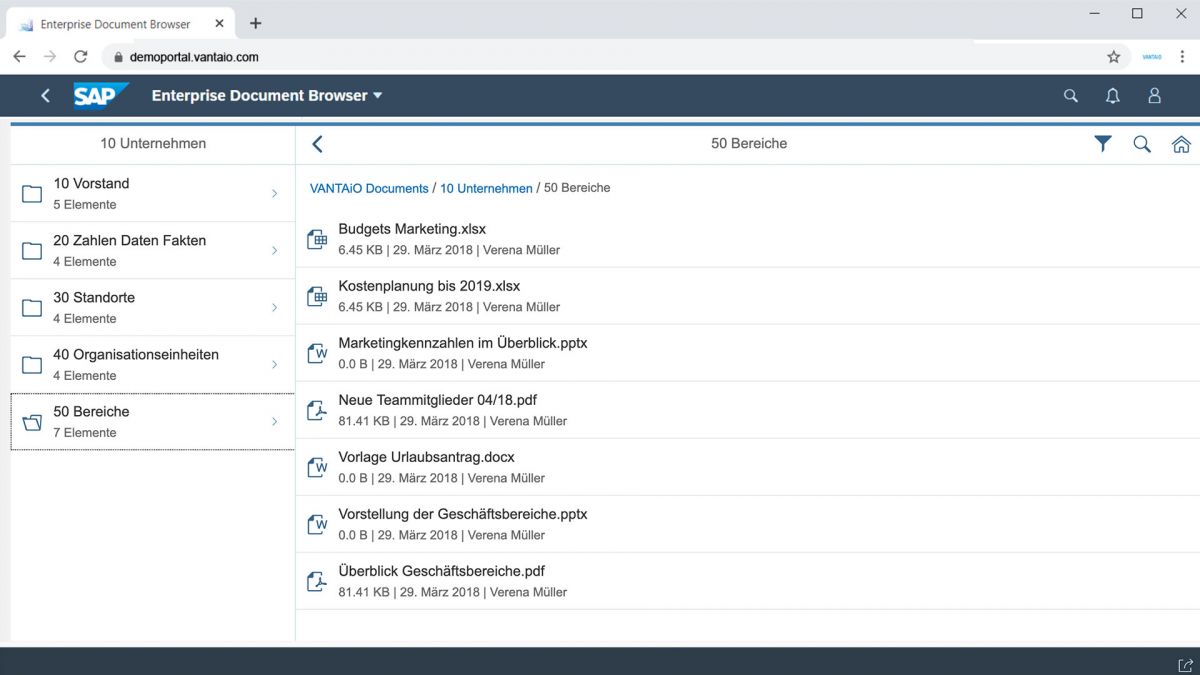Viewport: 1200px width, 675px height.
Task: Bookmark the page with the star icon
Action: point(1114,57)
